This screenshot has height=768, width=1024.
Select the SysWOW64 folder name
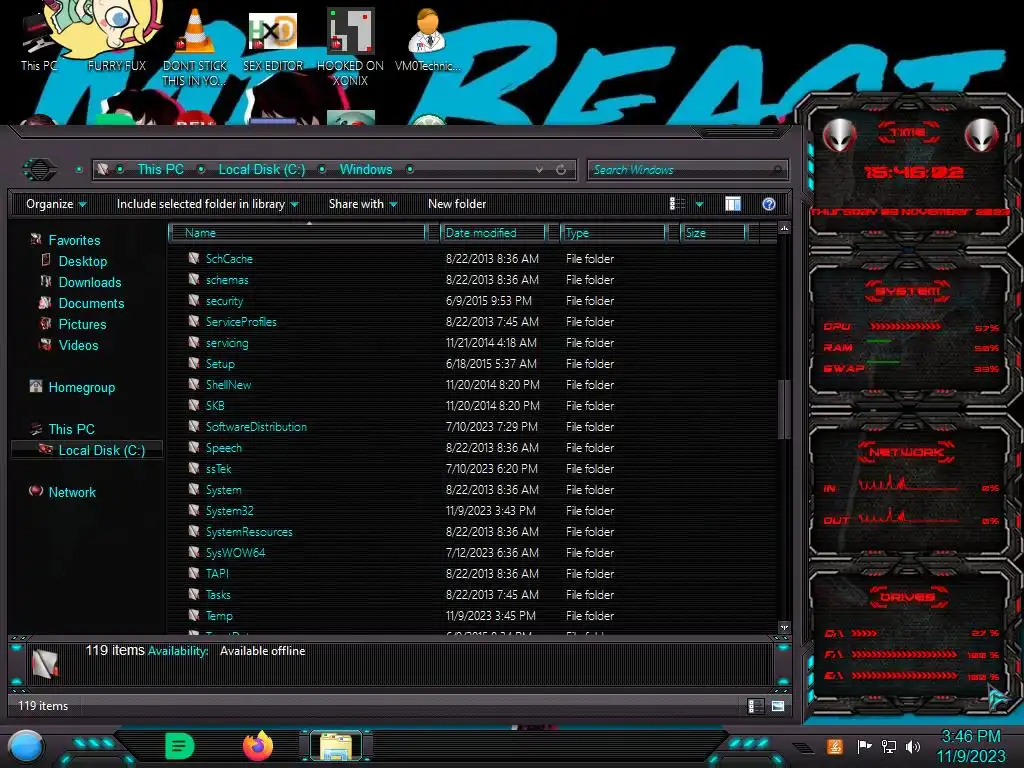(x=235, y=552)
